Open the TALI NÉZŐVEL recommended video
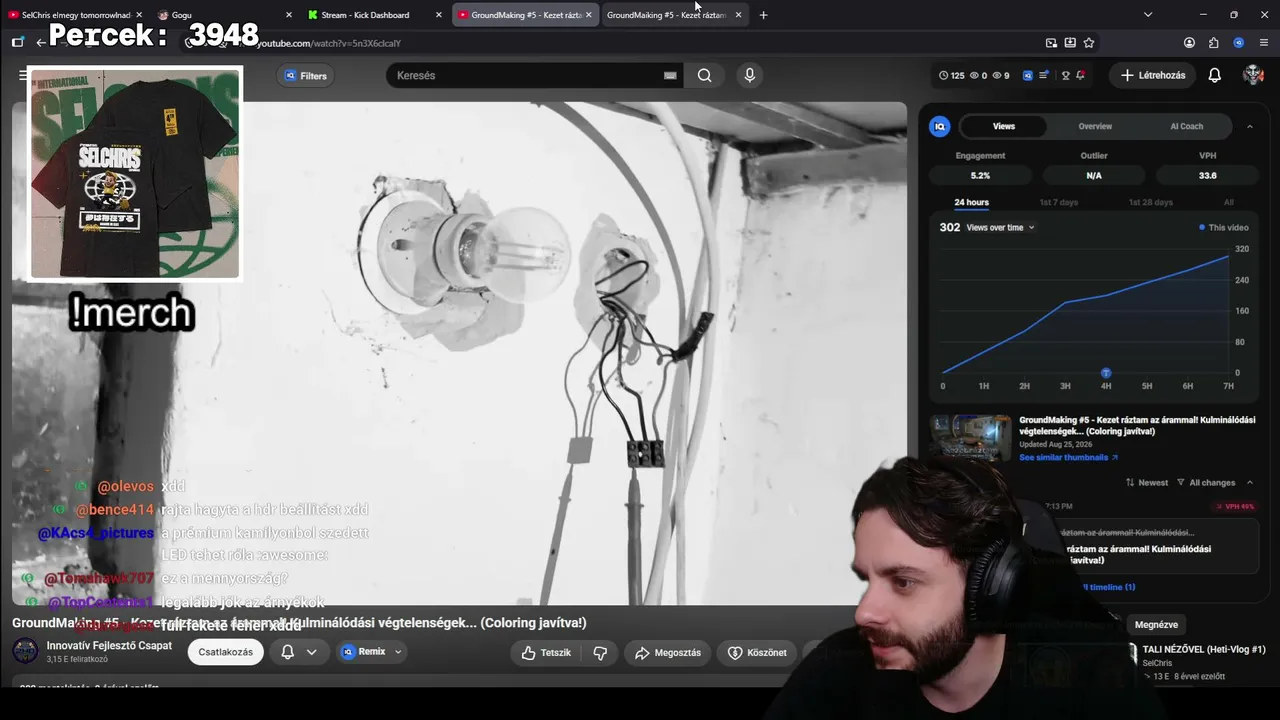1280x720 pixels. pyautogui.click(x=1204, y=650)
